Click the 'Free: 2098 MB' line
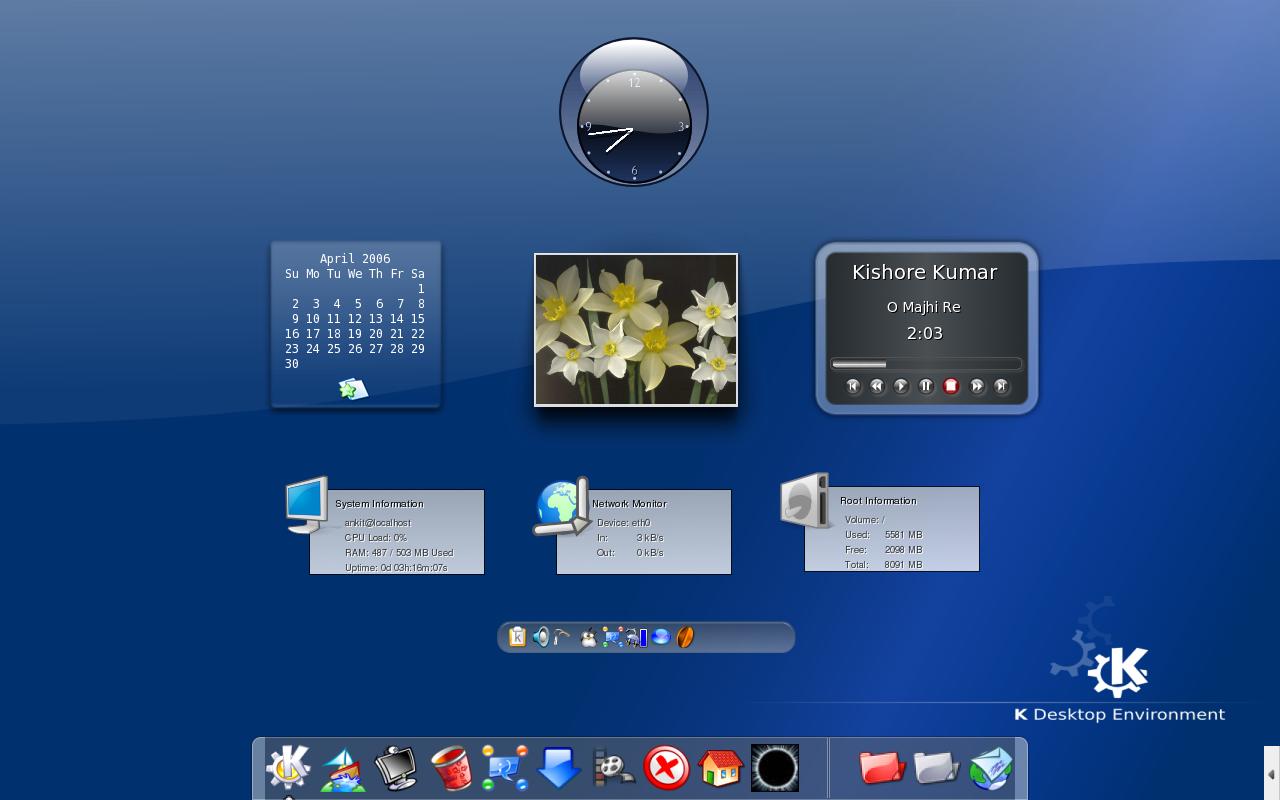The width and height of the screenshot is (1280, 800). 883,550
